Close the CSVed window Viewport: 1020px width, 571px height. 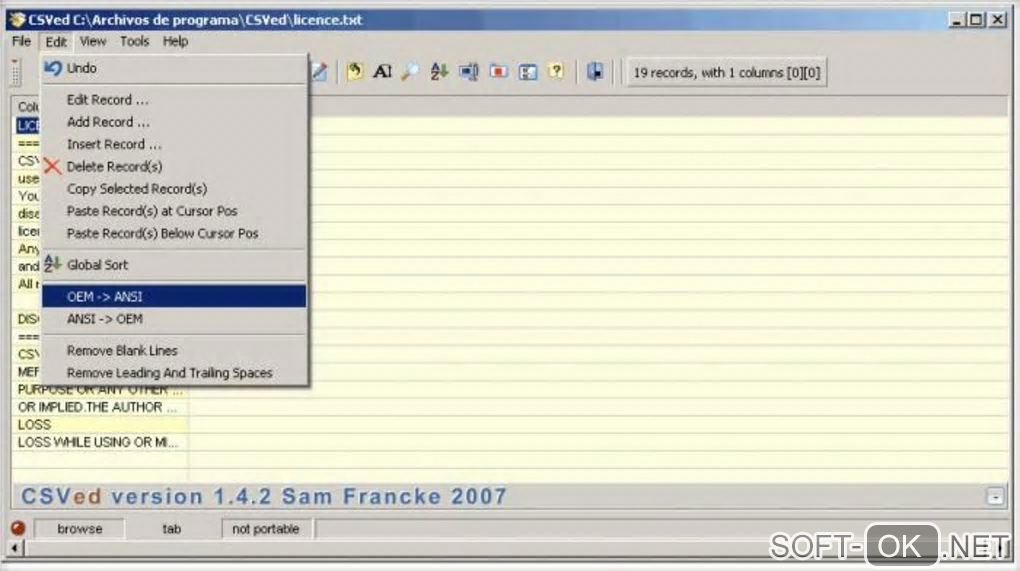997,20
